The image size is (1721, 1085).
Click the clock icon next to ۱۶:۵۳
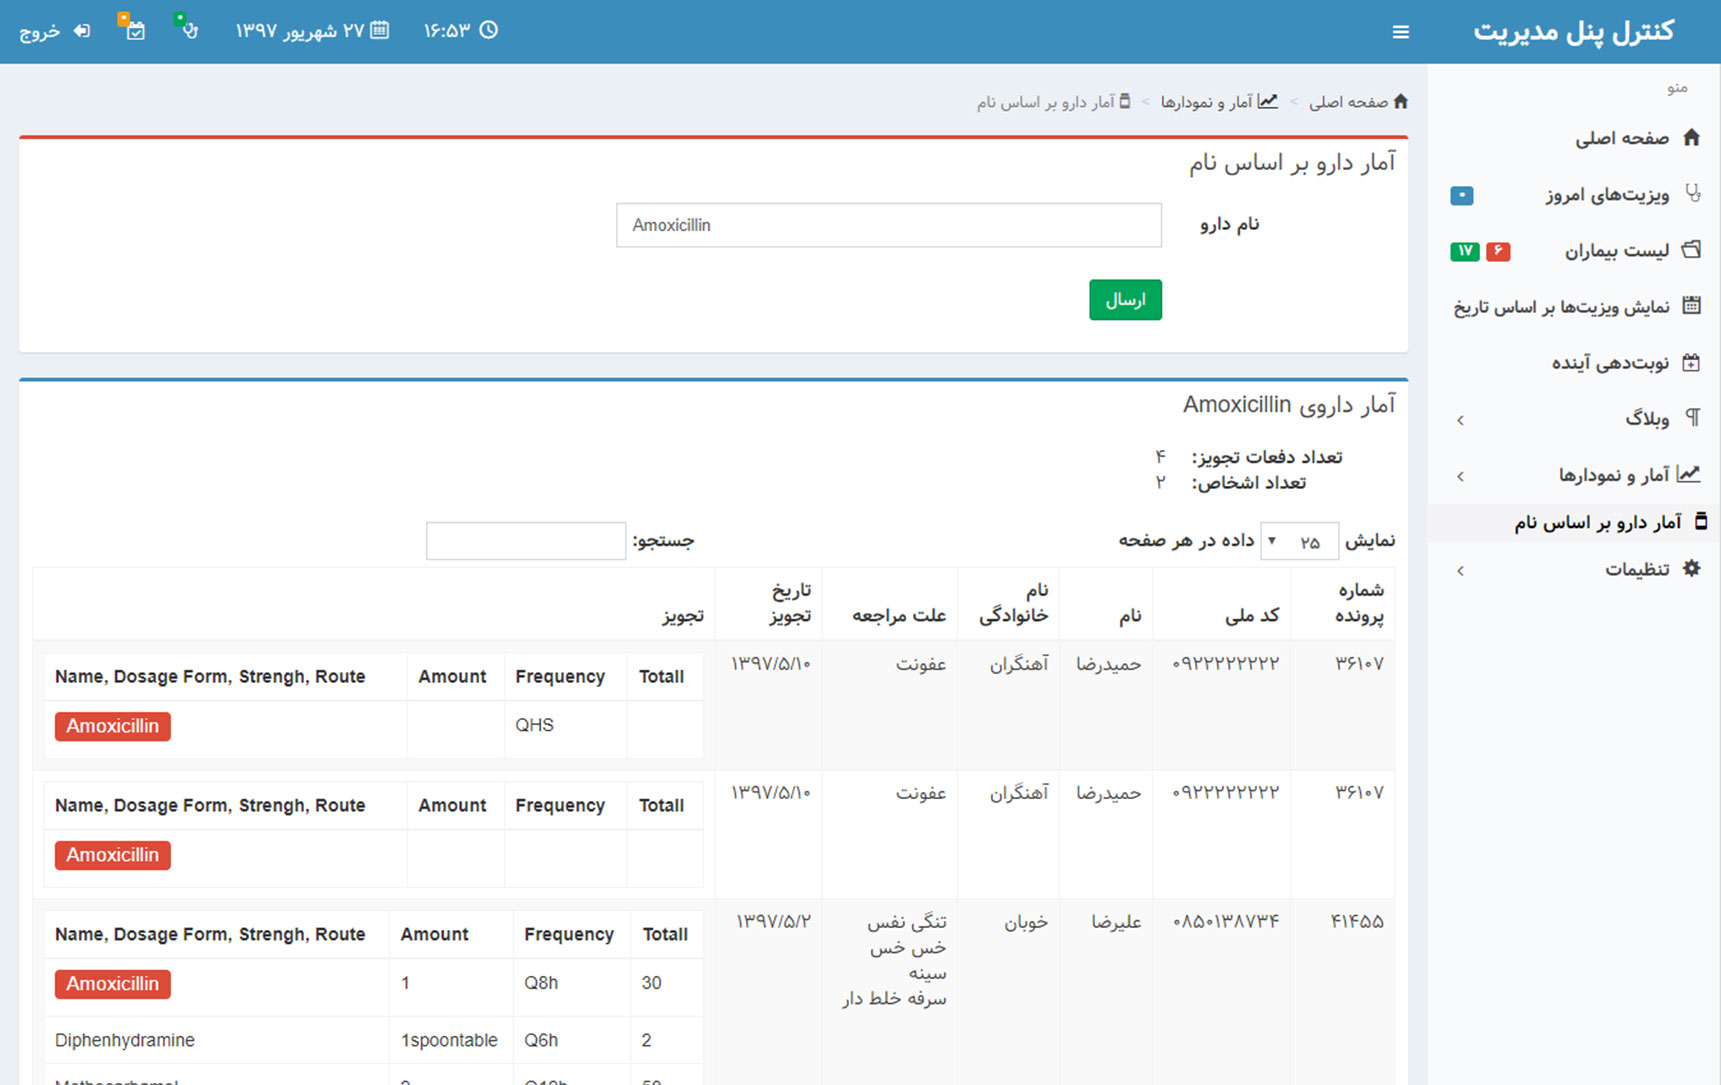pyautogui.click(x=489, y=30)
